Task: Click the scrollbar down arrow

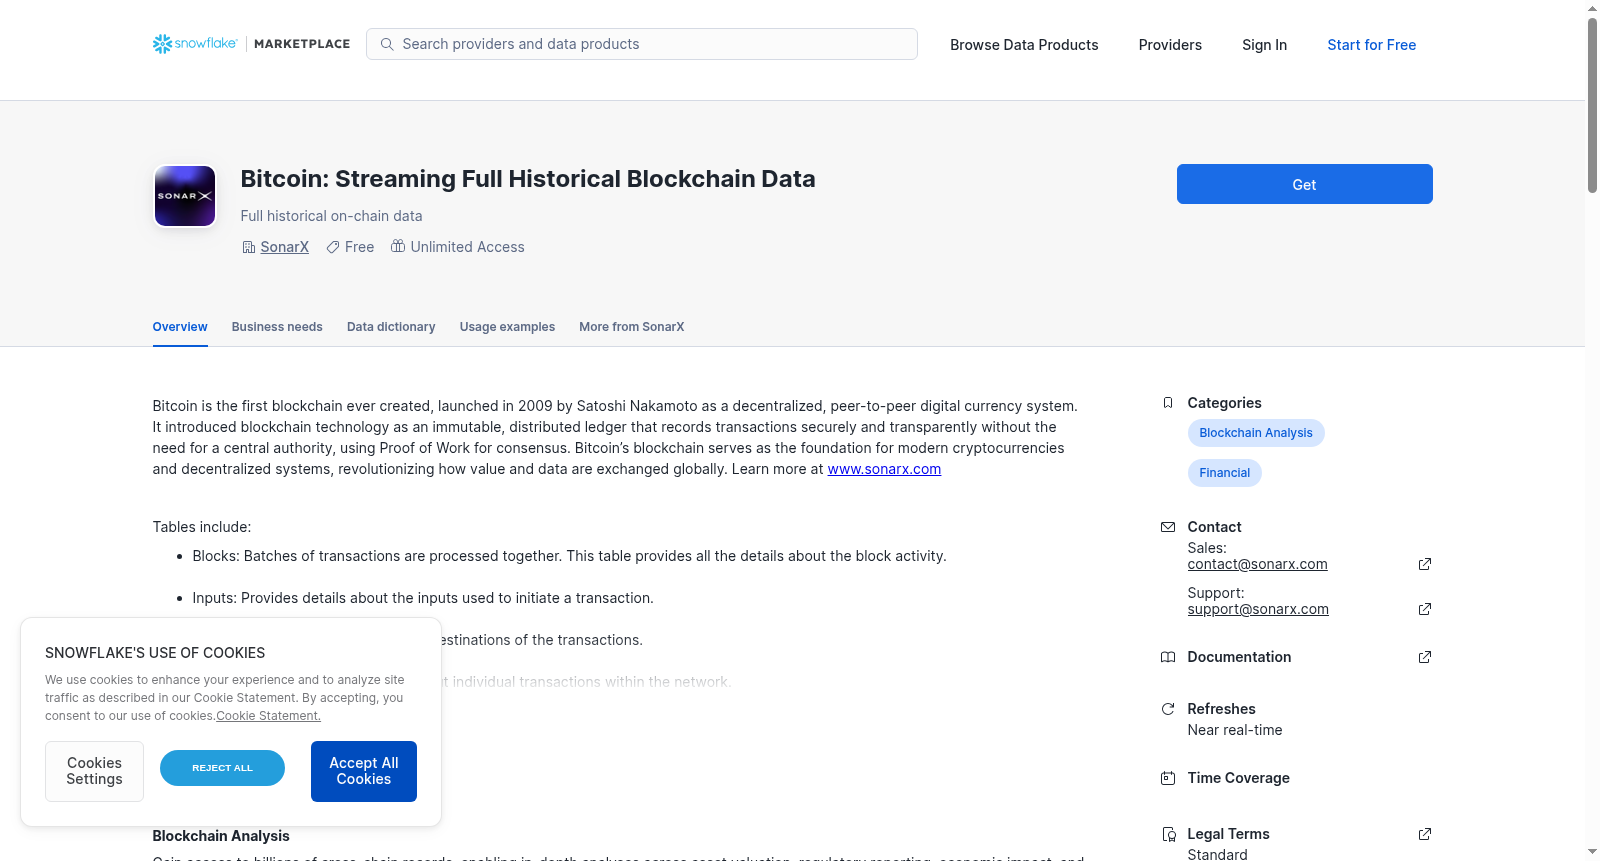Action: (1592, 852)
